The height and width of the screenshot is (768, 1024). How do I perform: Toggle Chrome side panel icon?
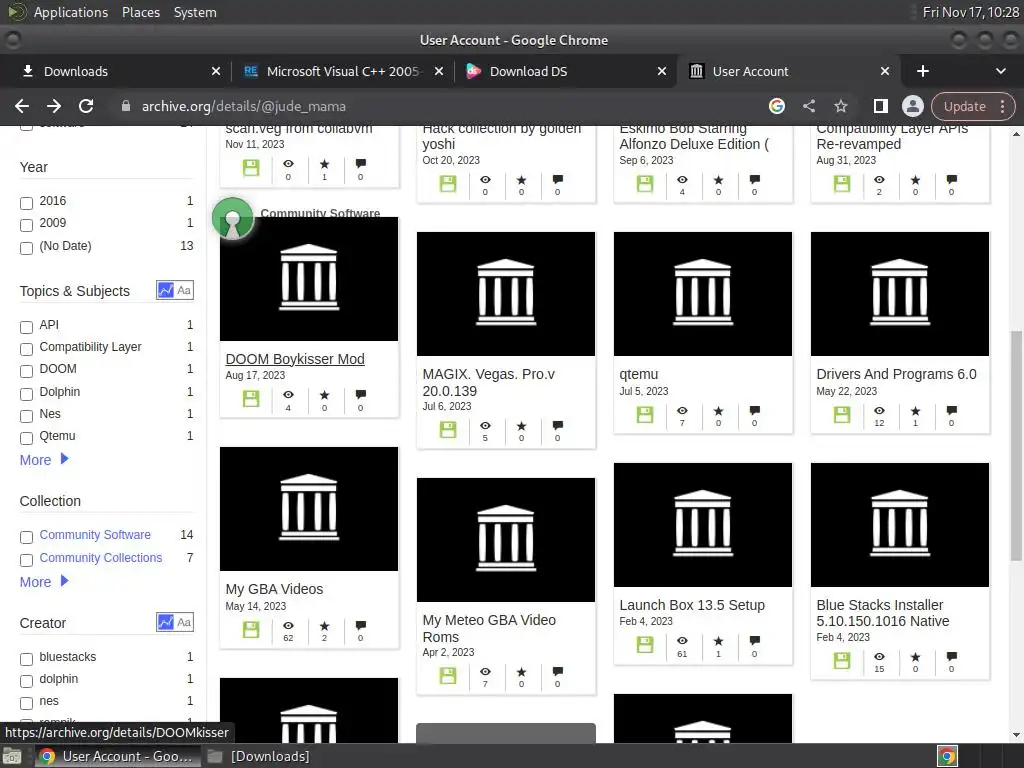click(x=880, y=106)
